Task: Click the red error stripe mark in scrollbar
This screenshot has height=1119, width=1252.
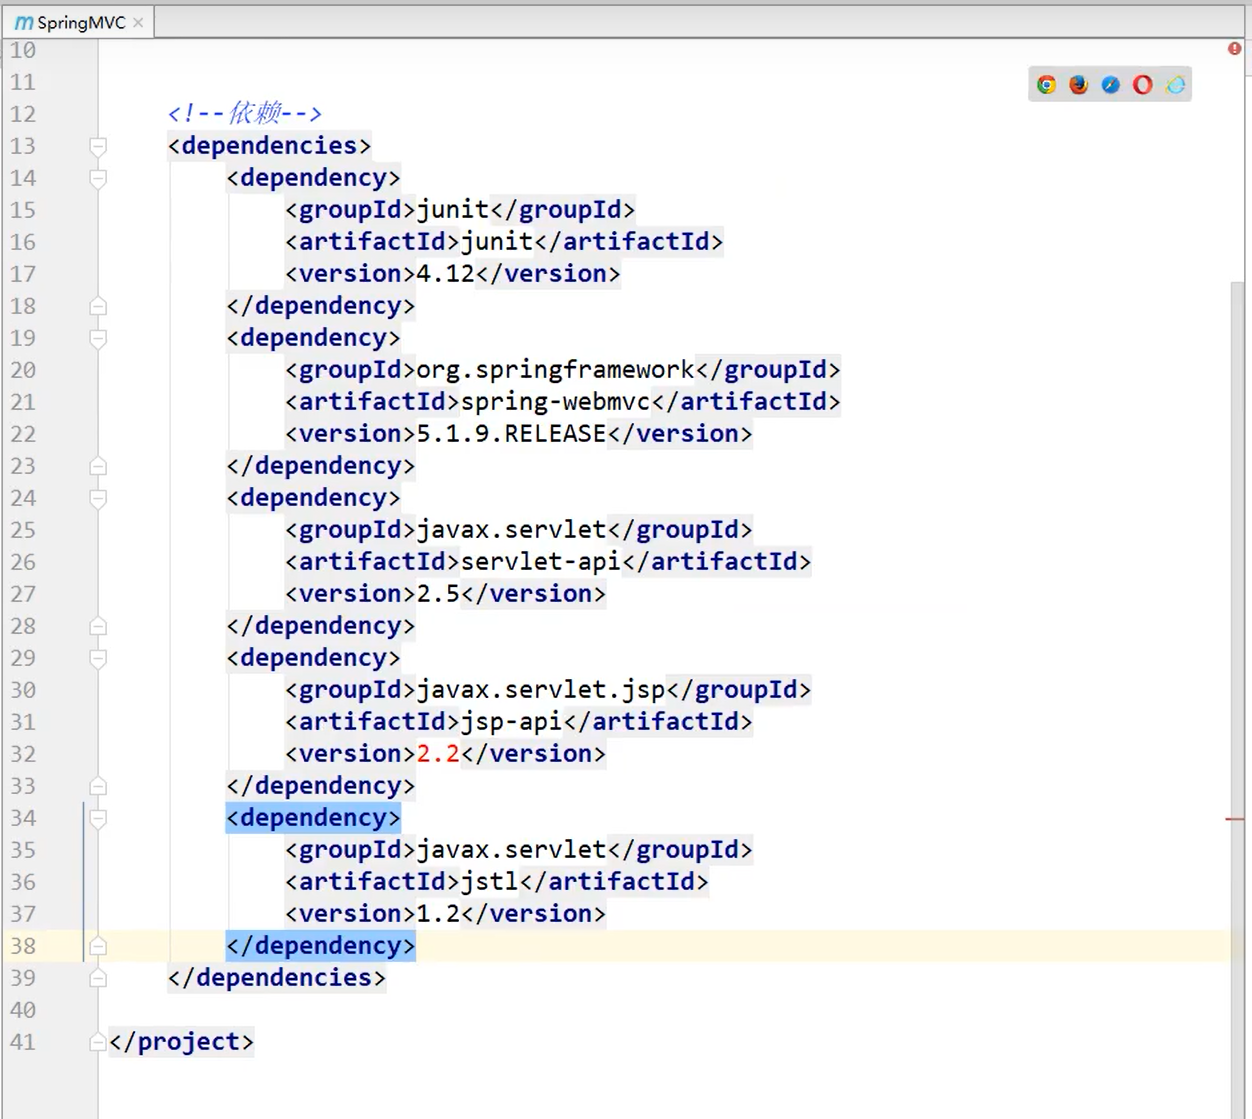Action: [x=1235, y=819]
